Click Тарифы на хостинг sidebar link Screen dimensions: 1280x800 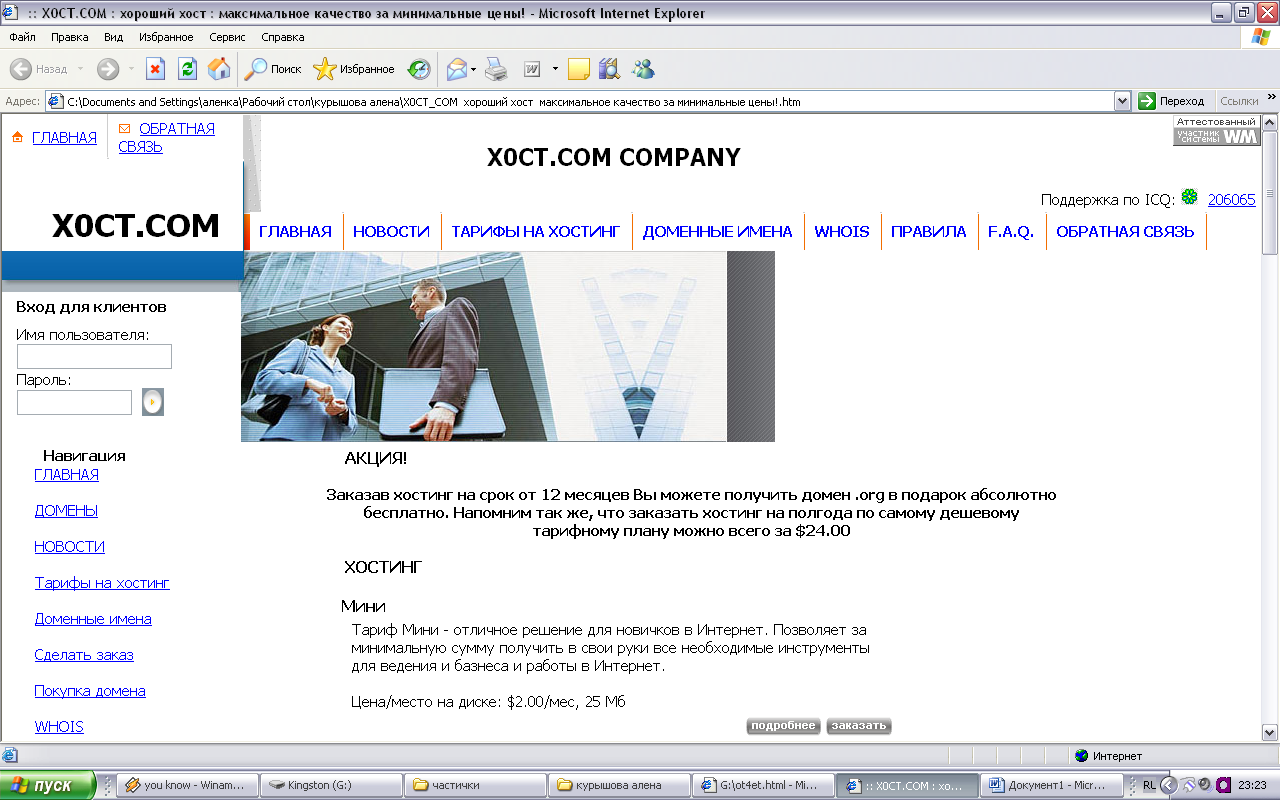coord(102,583)
